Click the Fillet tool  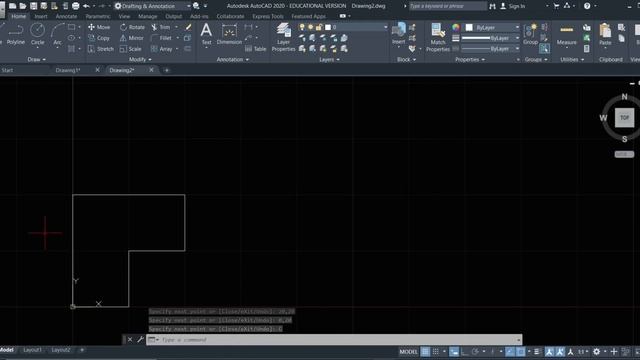[161, 38]
